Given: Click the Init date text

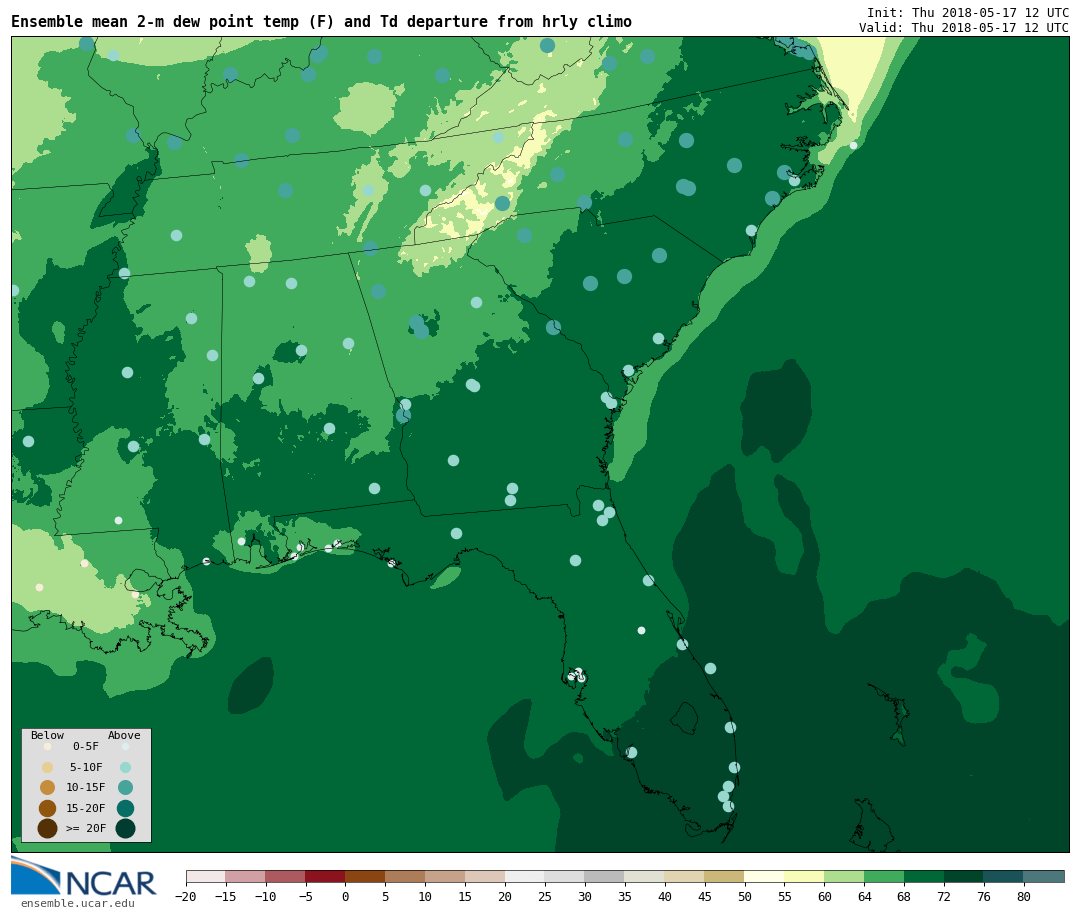Looking at the screenshot, I should 968,12.
